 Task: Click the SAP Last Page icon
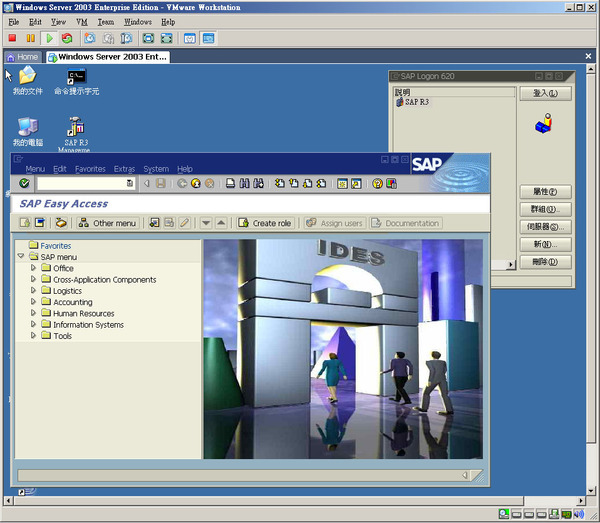(321, 184)
